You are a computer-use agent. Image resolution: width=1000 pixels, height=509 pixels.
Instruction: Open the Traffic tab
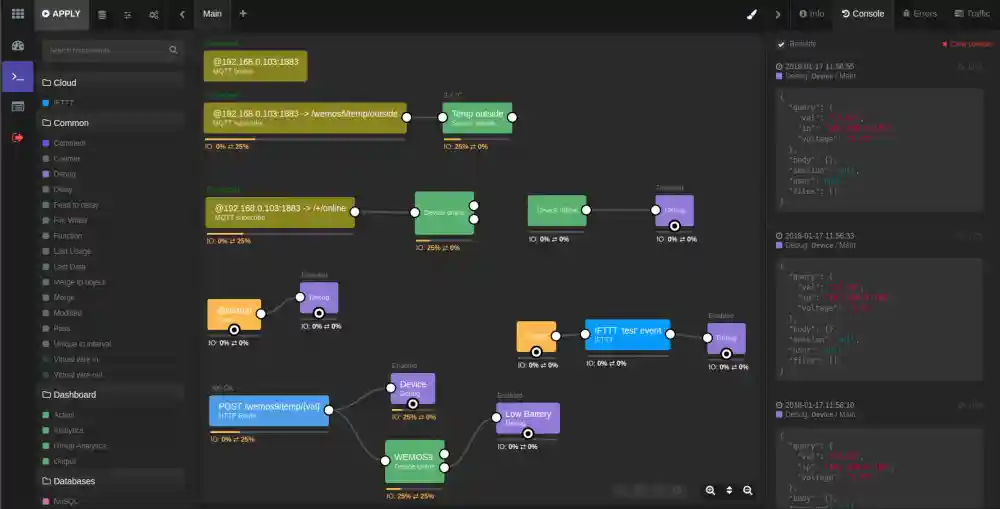[x=972, y=14]
